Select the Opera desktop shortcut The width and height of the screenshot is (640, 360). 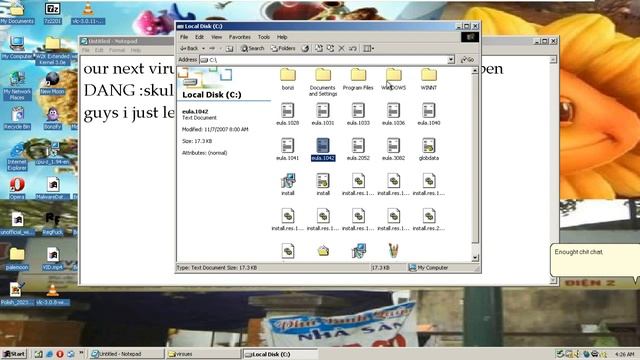(x=17, y=189)
